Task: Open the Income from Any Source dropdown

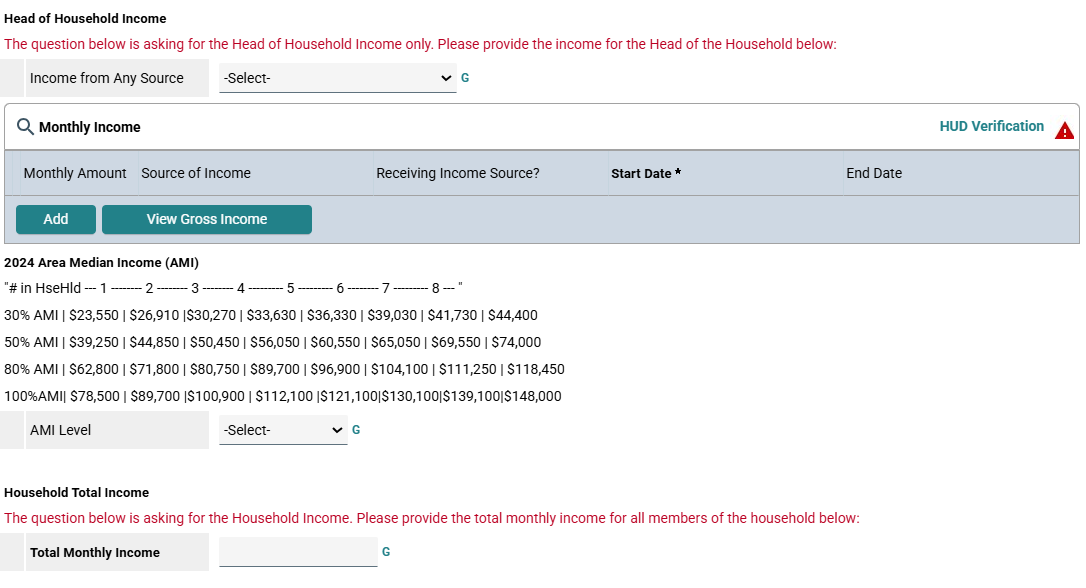Action: [x=337, y=78]
